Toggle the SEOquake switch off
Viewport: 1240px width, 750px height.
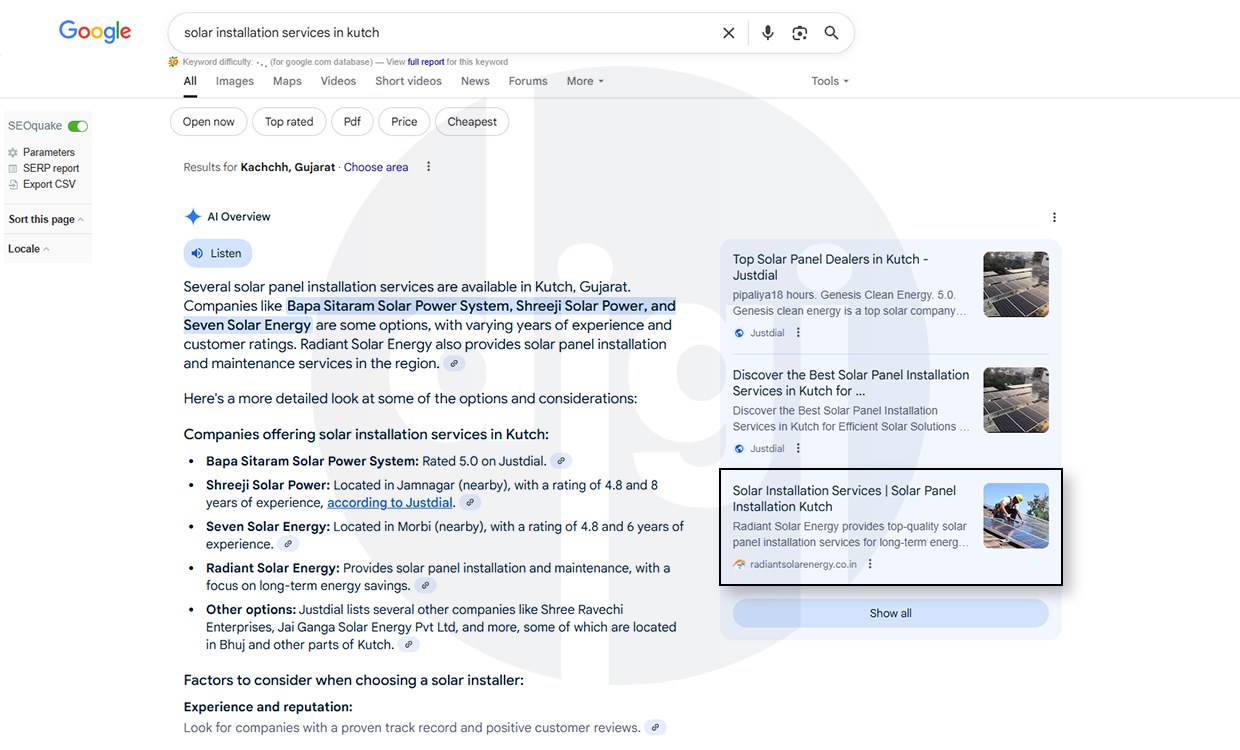click(77, 126)
